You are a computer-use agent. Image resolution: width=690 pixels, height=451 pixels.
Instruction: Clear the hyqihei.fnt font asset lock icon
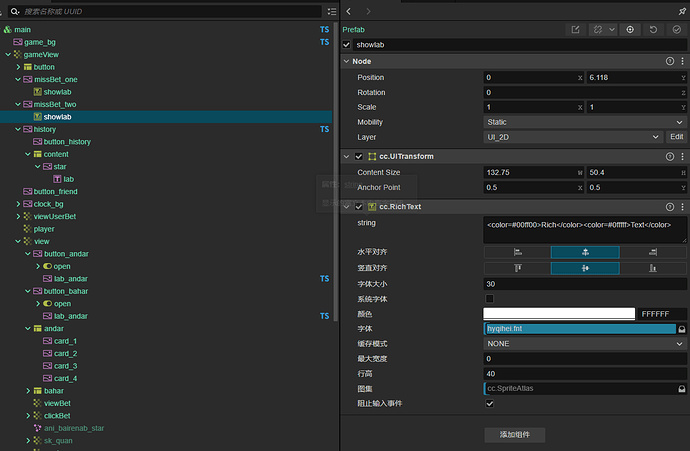point(682,329)
